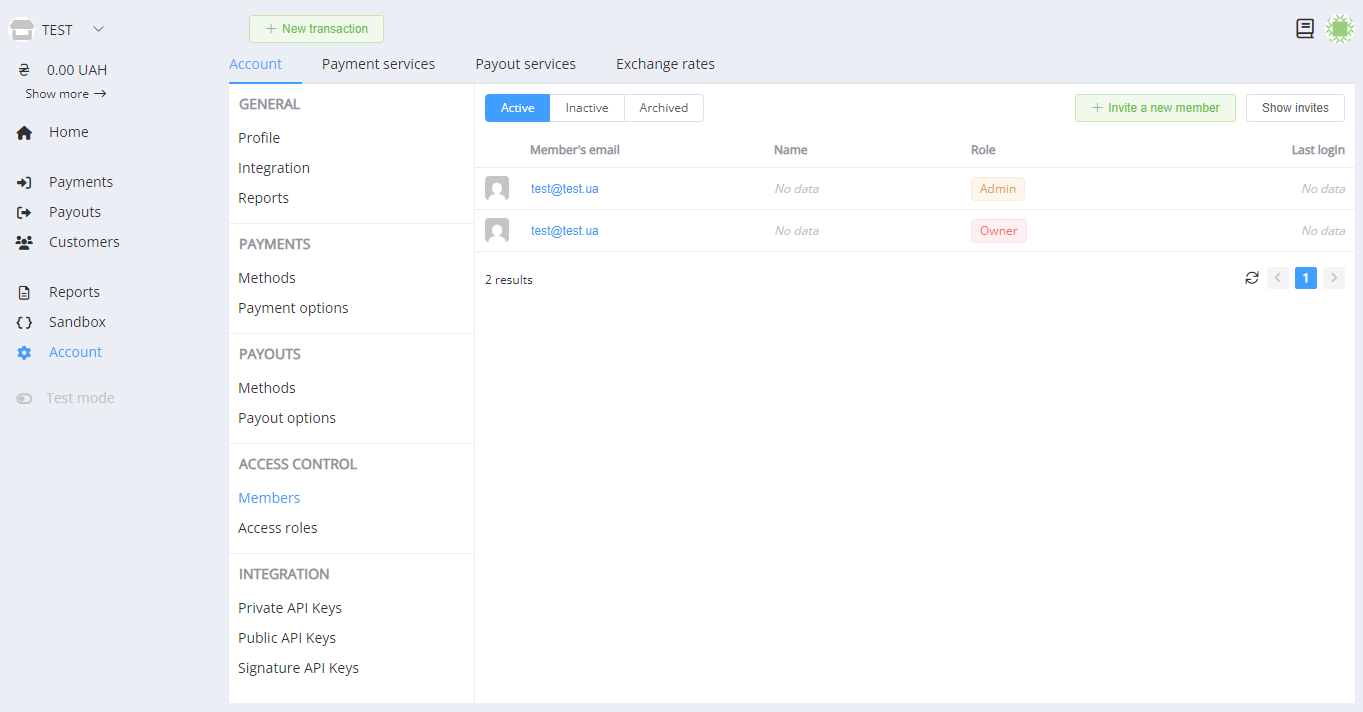Open Private API Keys settings

tap(290, 608)
